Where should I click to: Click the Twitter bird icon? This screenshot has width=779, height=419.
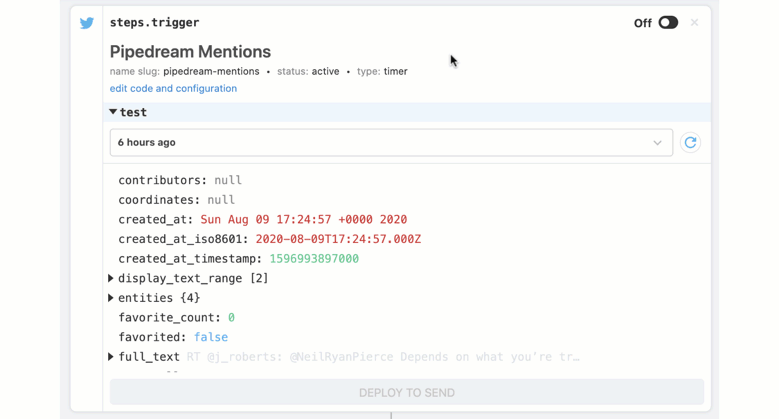point(87,23)
